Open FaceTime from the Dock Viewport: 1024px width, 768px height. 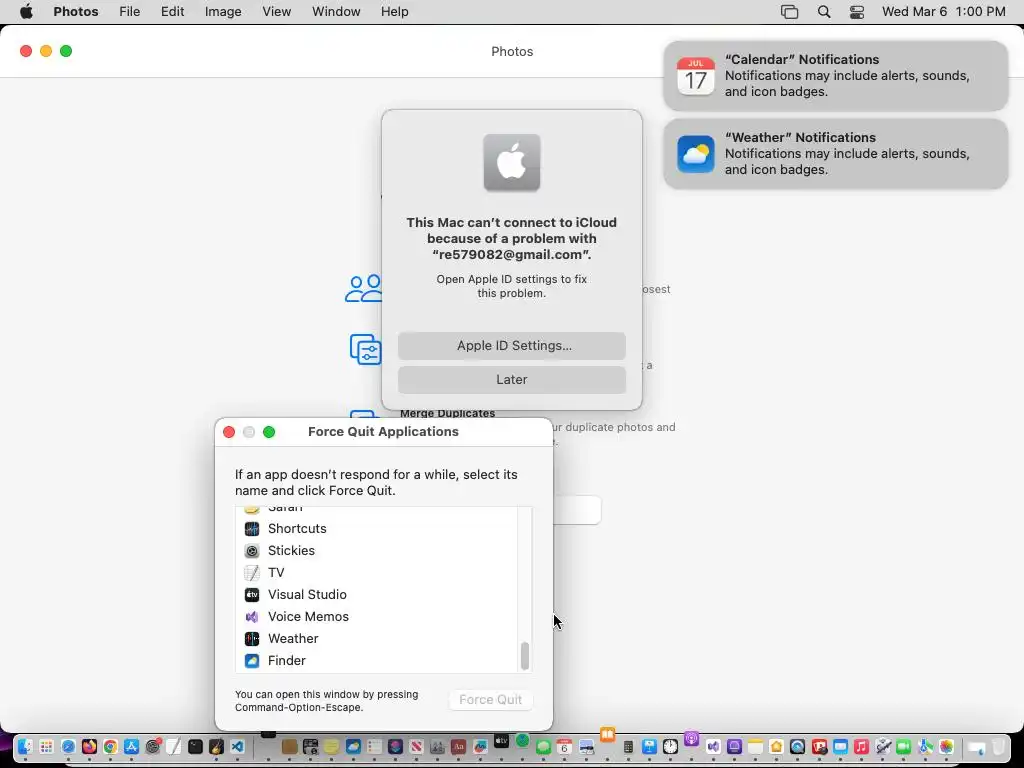pyautogui.click(x=904, y=746)
